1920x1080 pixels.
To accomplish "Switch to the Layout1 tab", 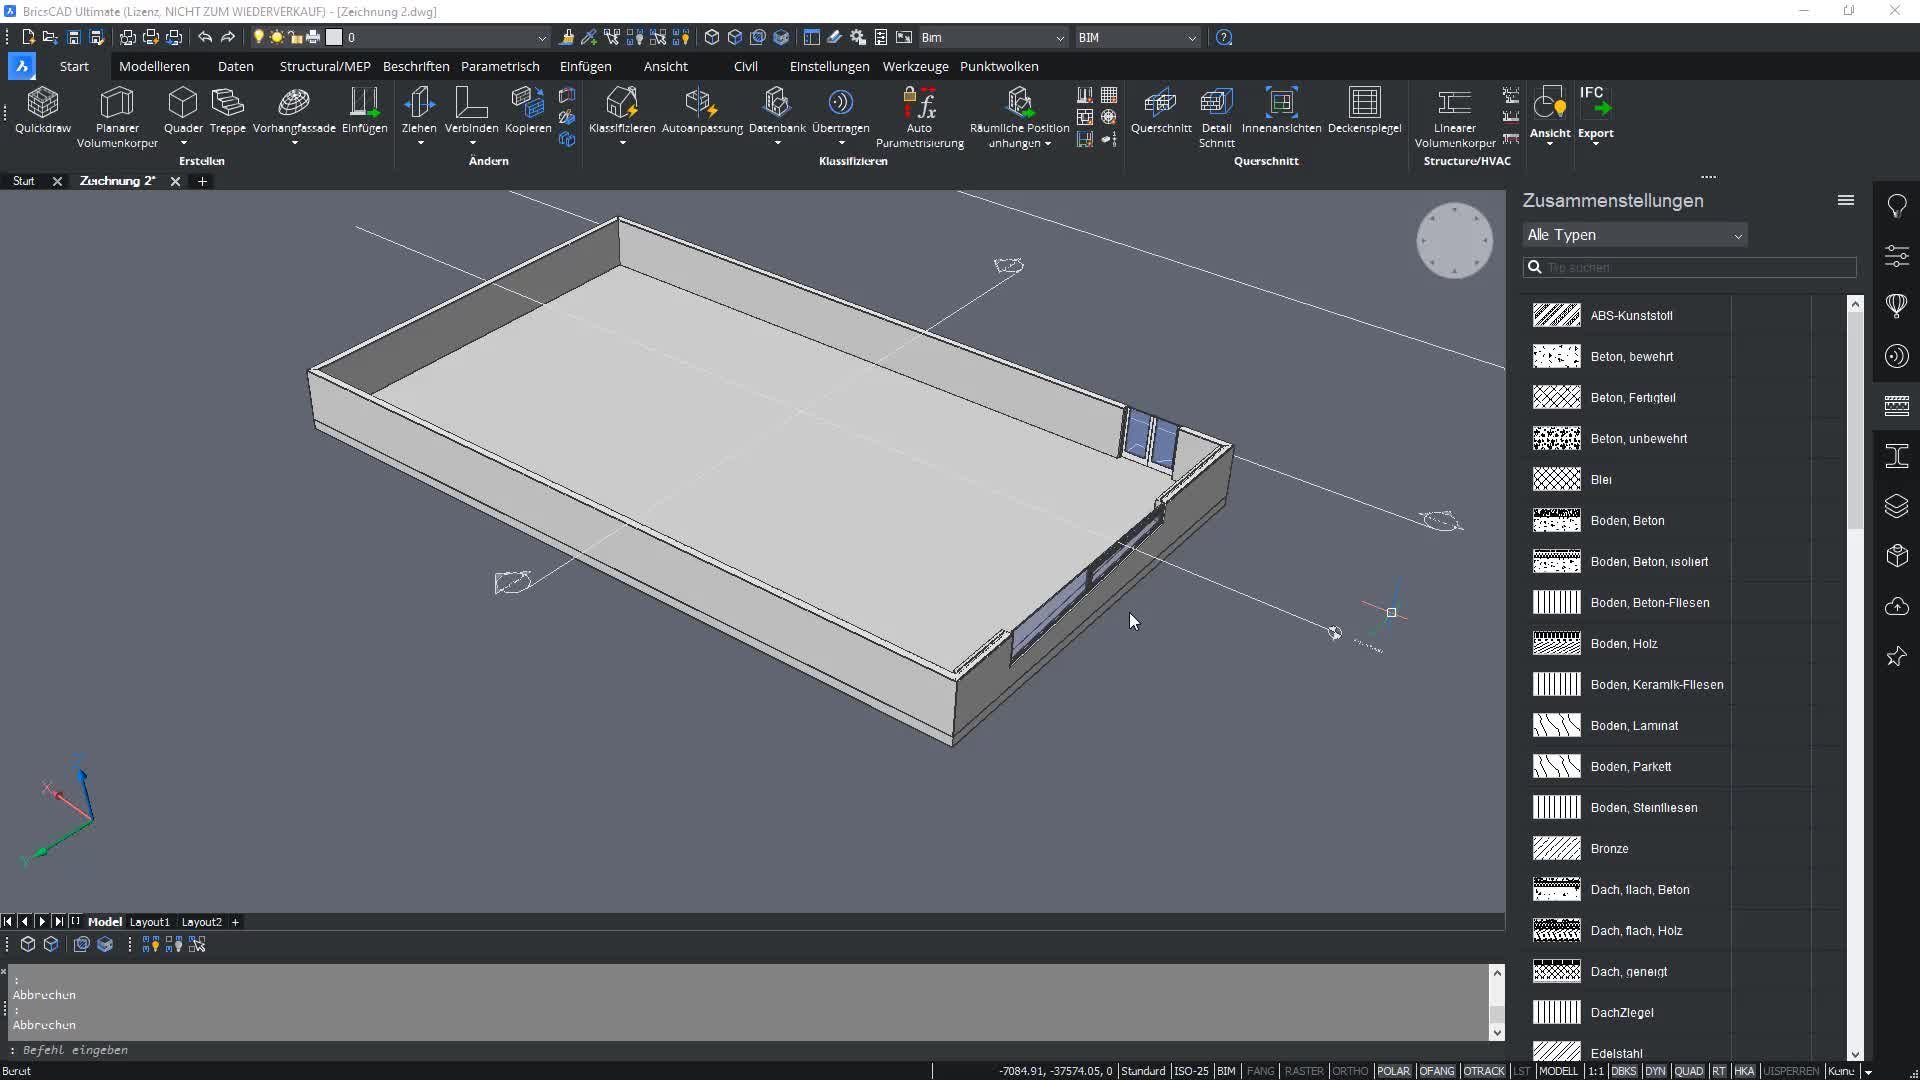I will pos(150,922).
